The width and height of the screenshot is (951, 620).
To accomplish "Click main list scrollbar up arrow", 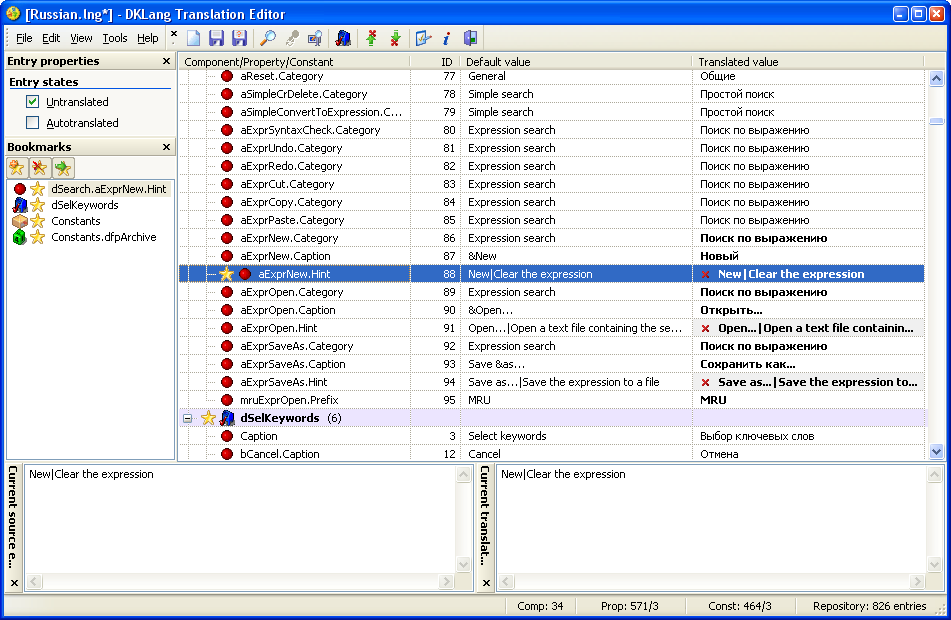I will click(x=936, y=78).
